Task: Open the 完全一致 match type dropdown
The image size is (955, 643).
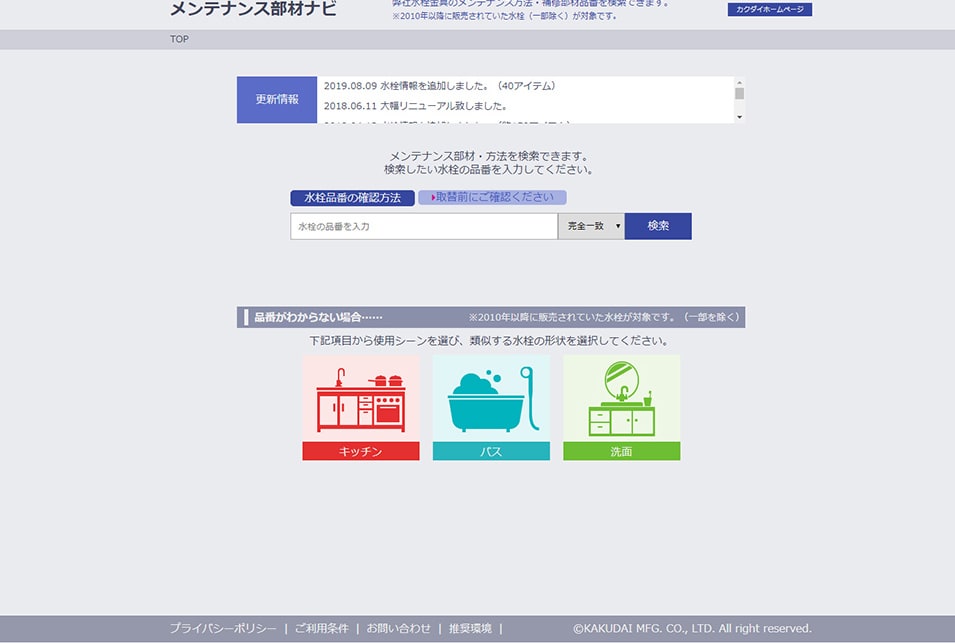Action: click(x=591, y=226)
